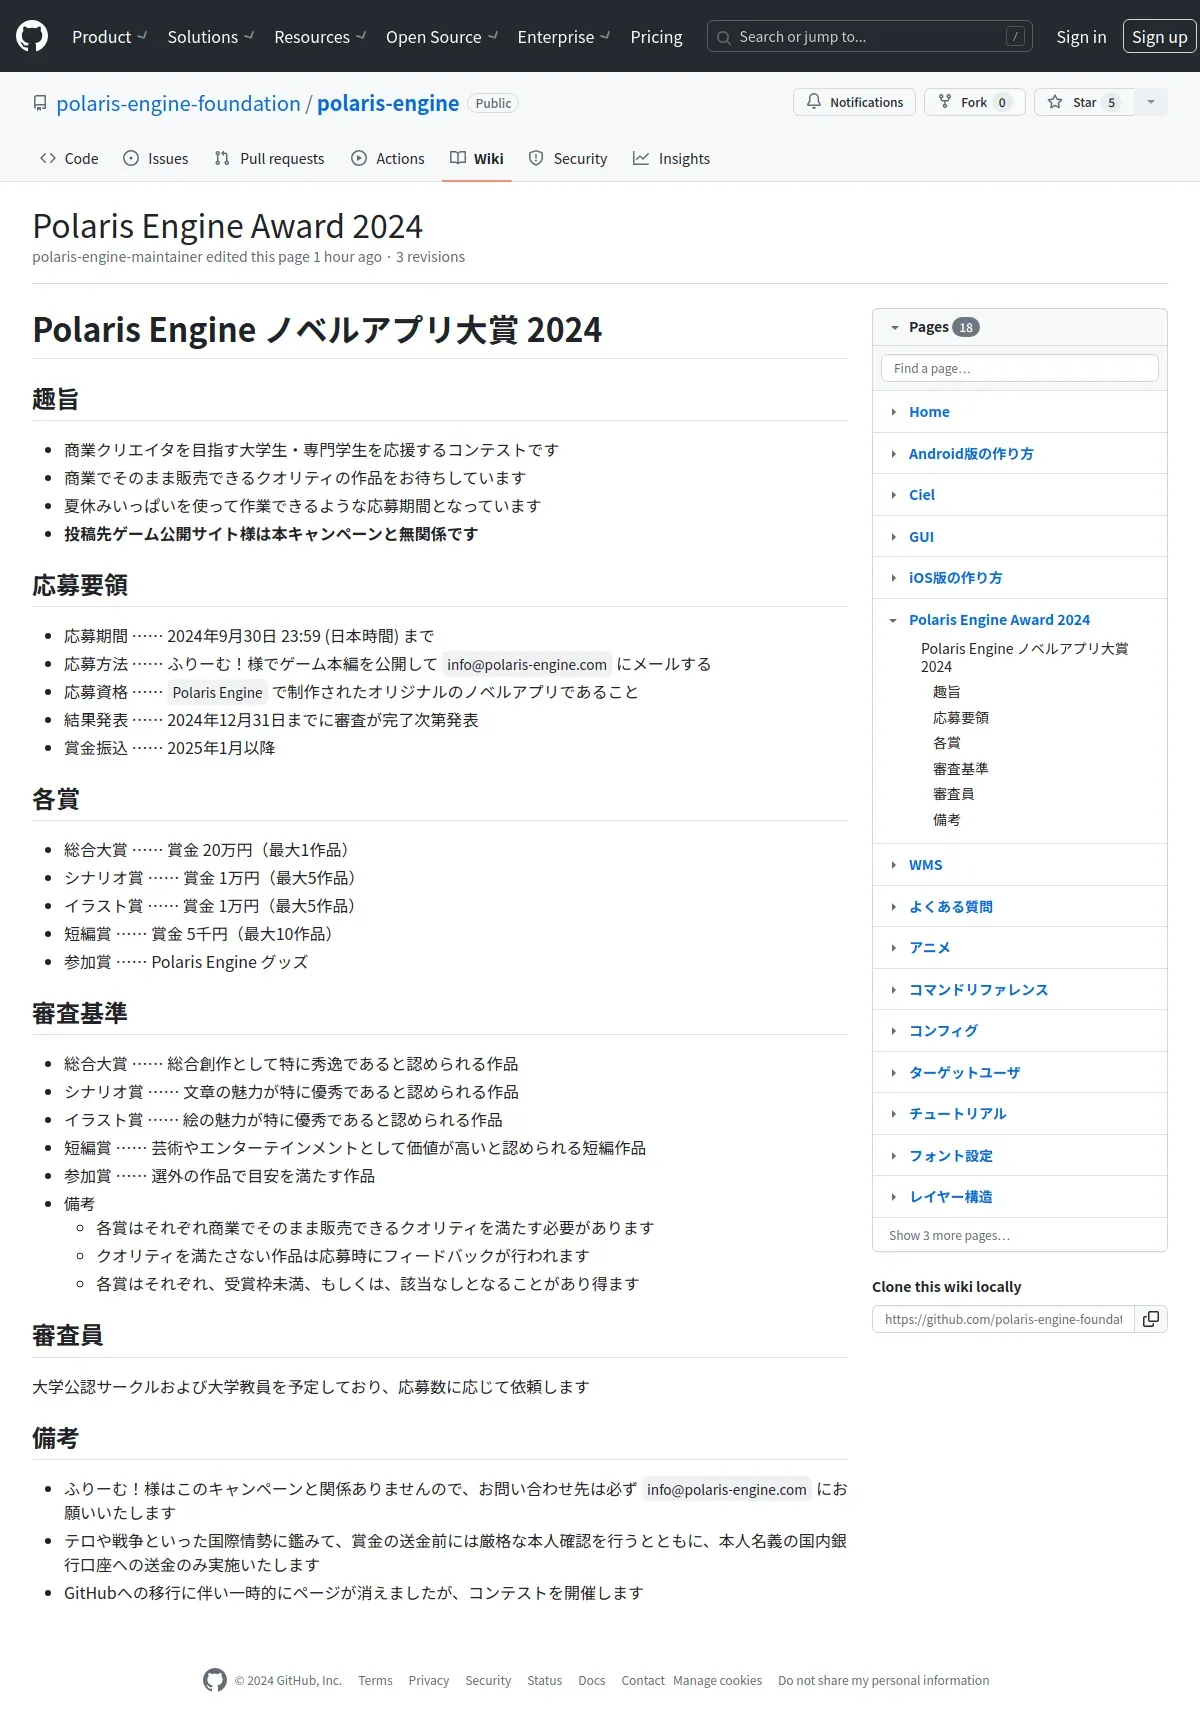
Task: Jump to 応募要領 in sidebar outline
Action: click(x=961, y=718)
